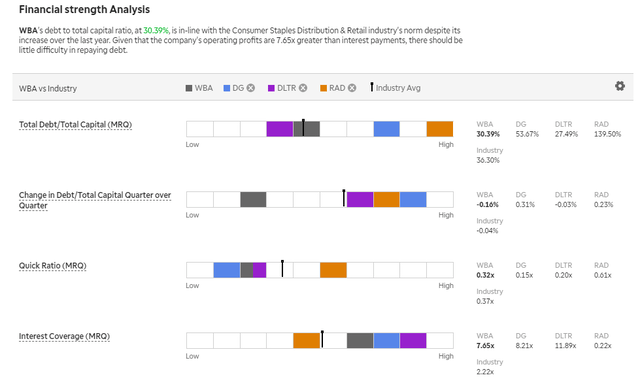Open Total Debt/Total Capital (MRQ) definition
Image resolution: width=640 pixels, height=388 pixels.
point(76,125)
